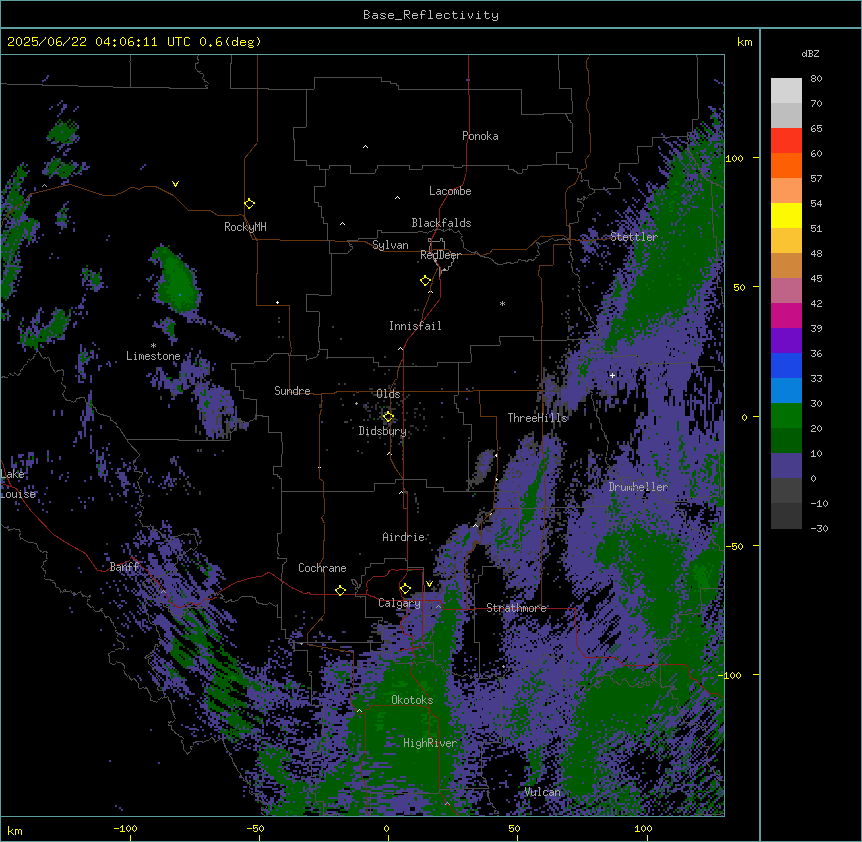
Task: Click the dBZ legend heading
Action: [810, 54]
